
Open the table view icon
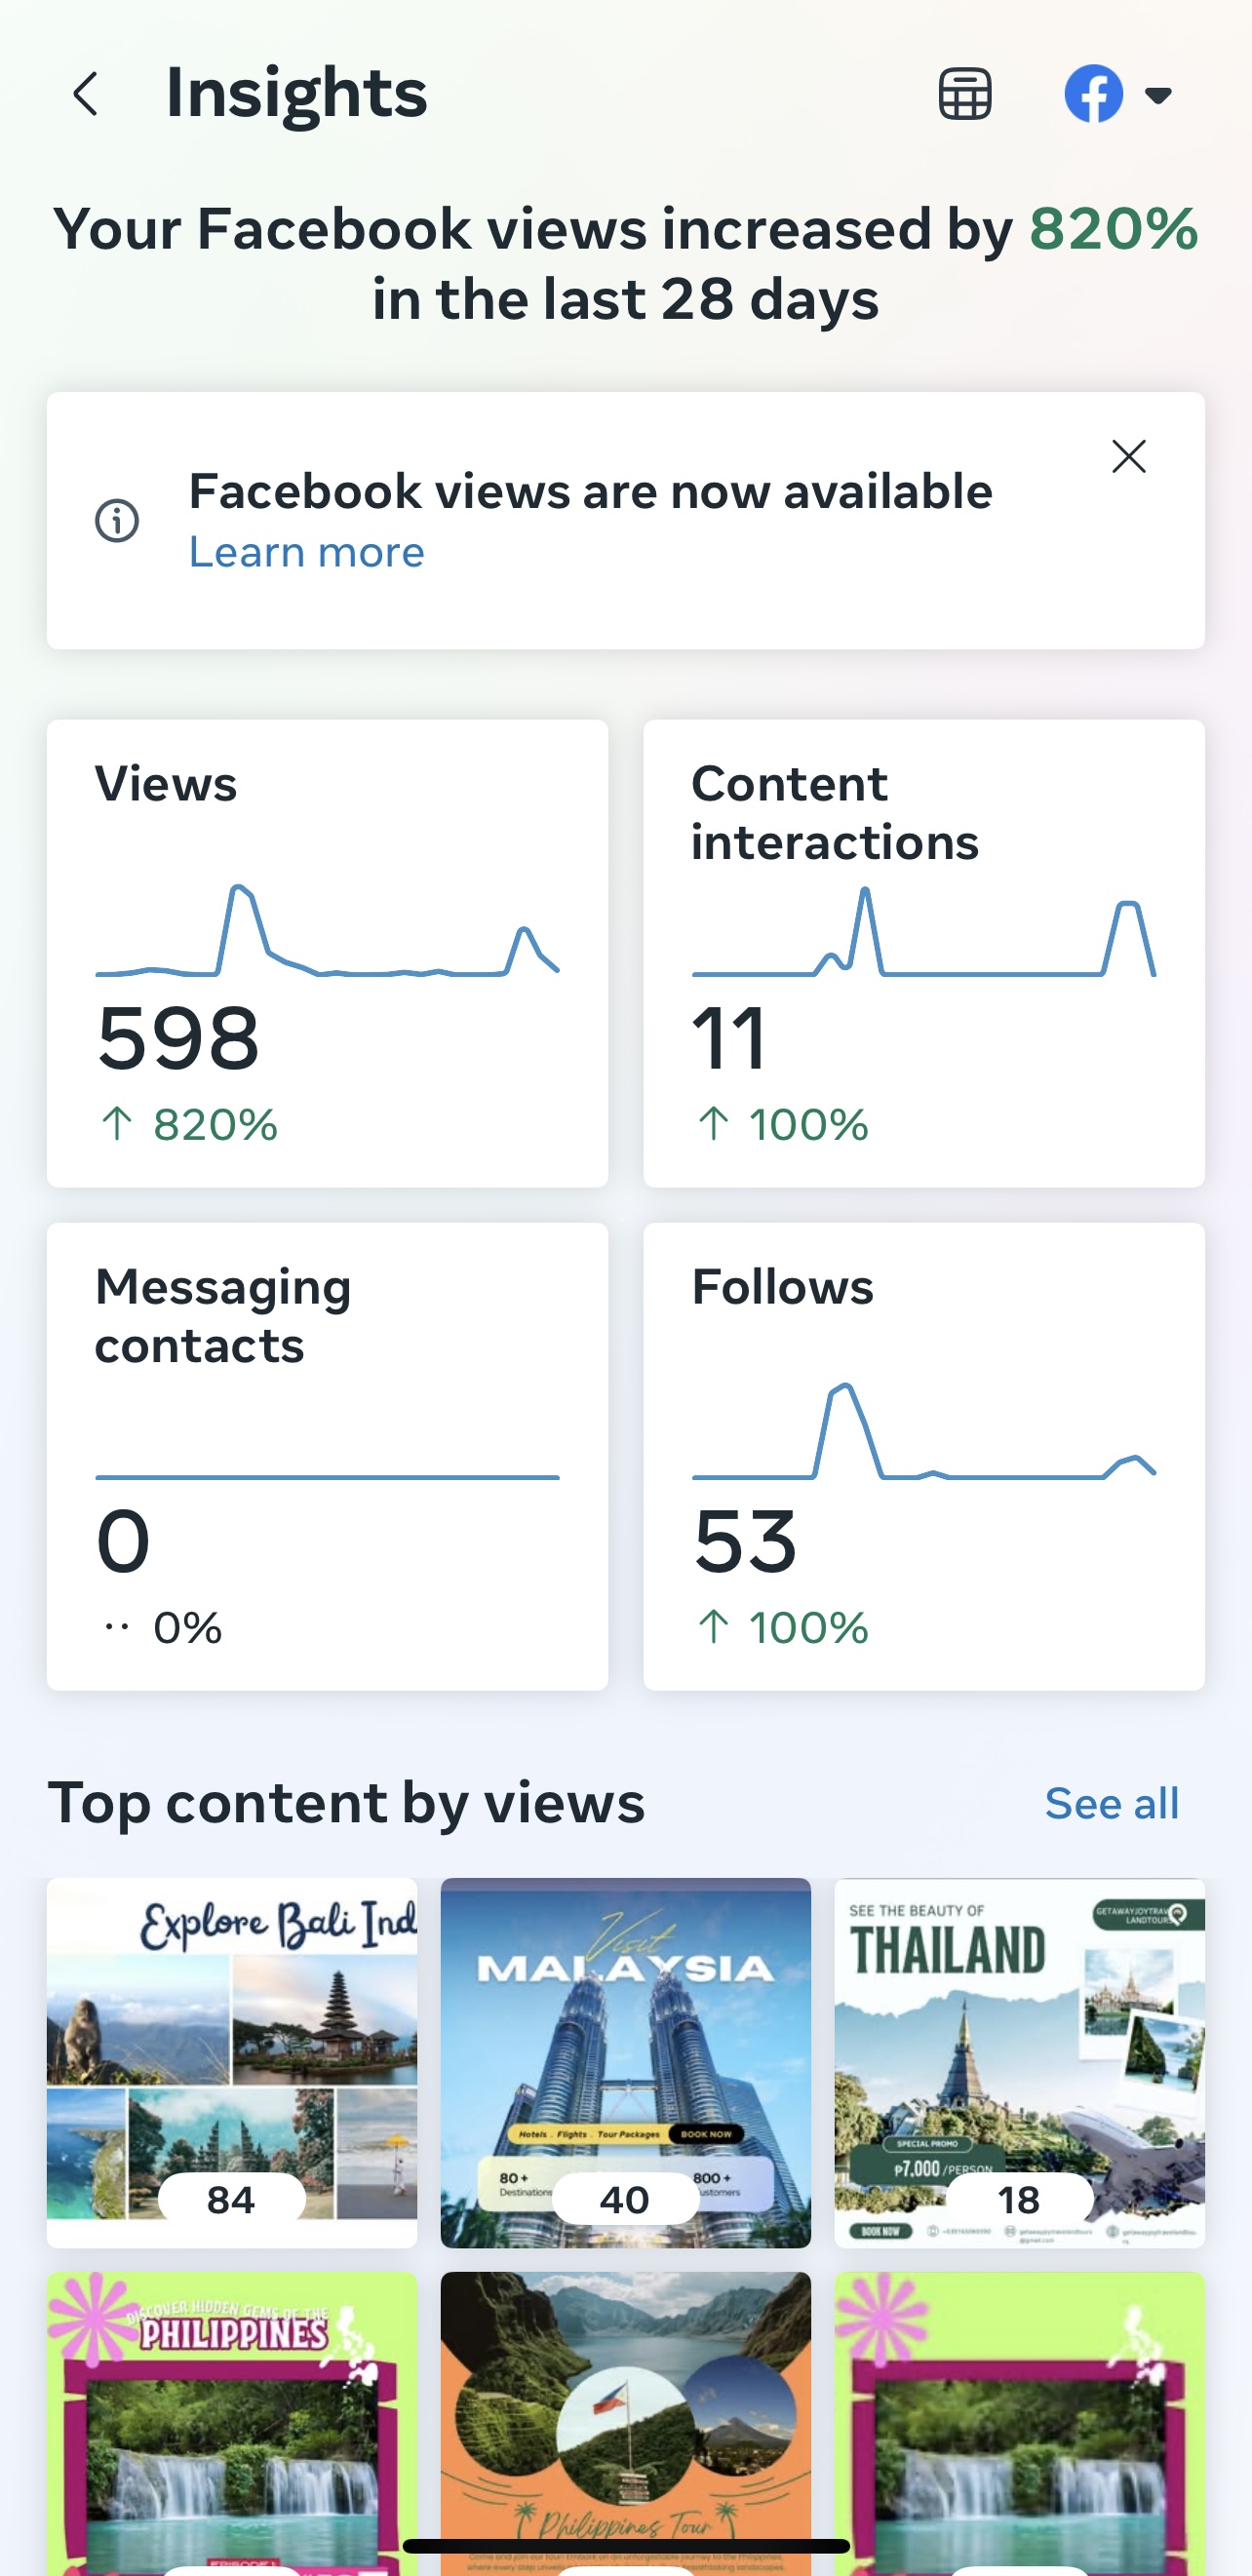964,95
